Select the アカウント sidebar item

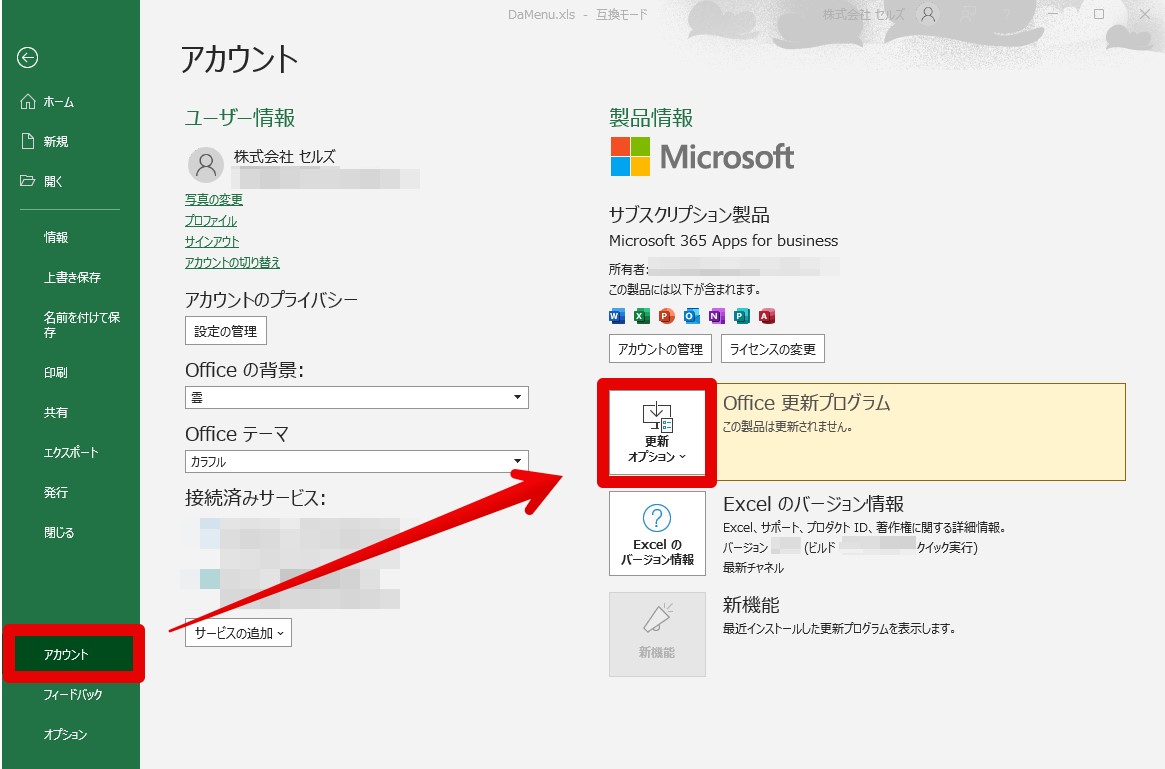(x=74, y=654)
